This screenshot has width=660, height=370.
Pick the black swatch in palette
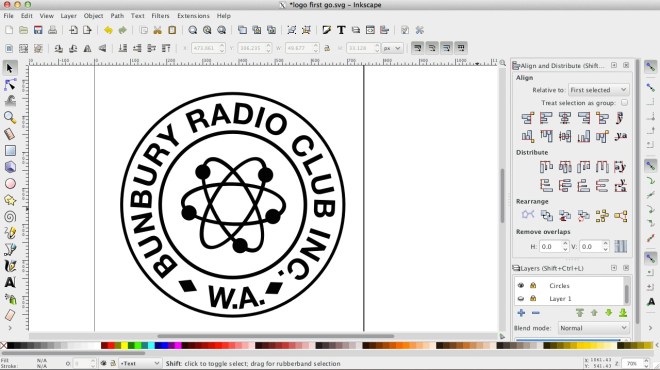(10, 346)
